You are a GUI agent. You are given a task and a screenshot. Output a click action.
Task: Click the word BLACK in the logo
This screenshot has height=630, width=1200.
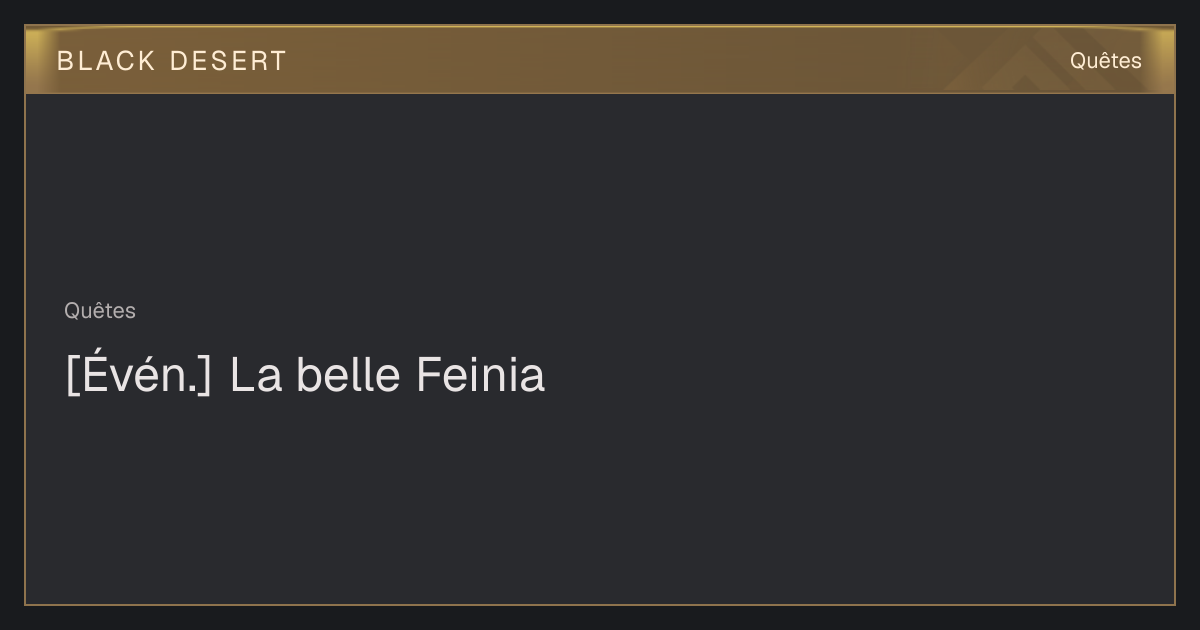(107, 61)
